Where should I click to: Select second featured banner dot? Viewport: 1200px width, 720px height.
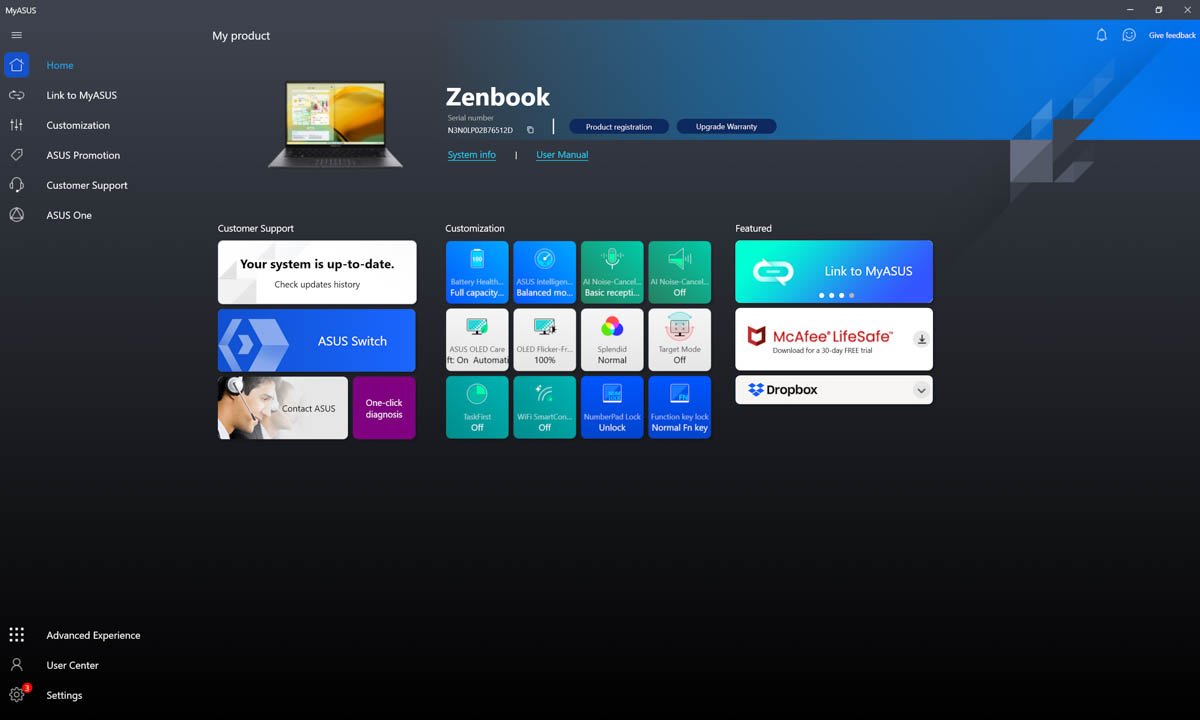tap(831, 296)
